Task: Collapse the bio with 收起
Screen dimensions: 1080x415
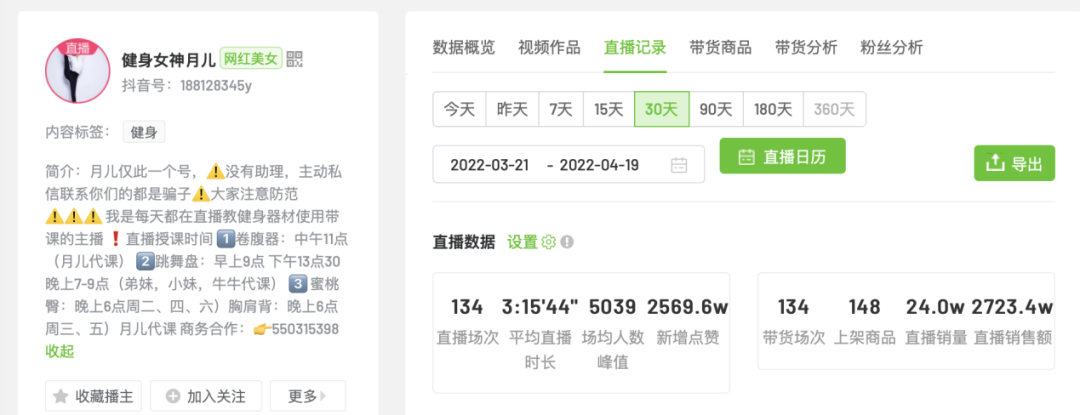Action: pyautogui.click(x=60, y=351)
